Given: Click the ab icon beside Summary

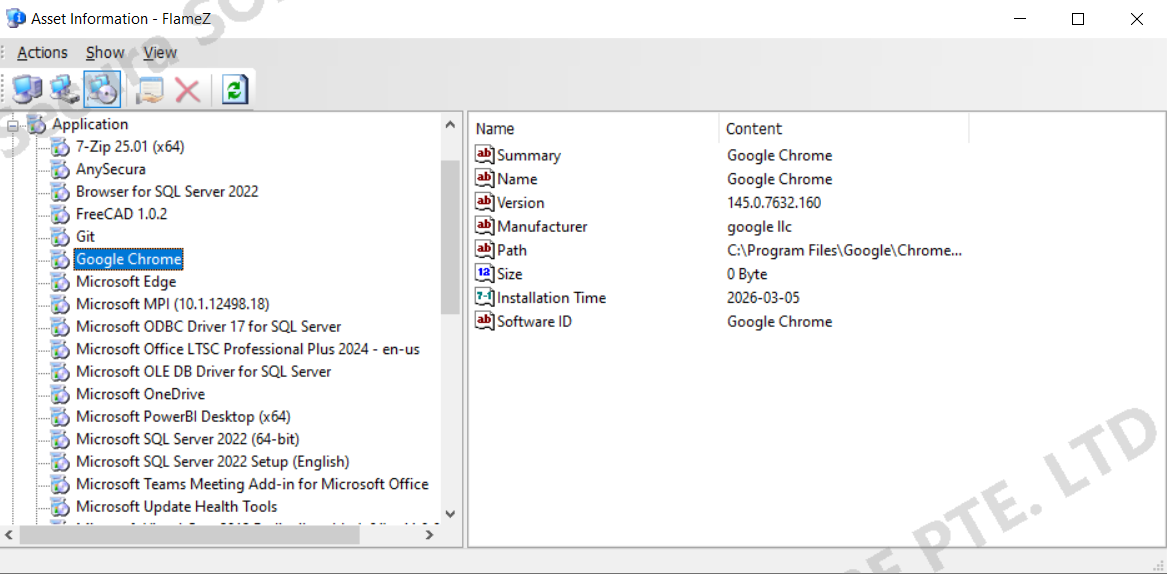Looking at the screenshot, I should coord(485,155).
